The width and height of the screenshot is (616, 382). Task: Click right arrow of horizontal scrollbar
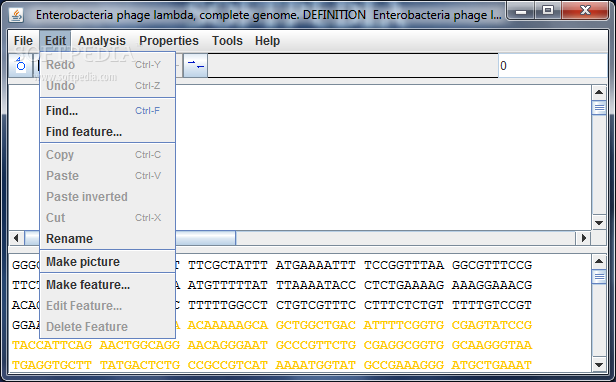pos(583,238)
